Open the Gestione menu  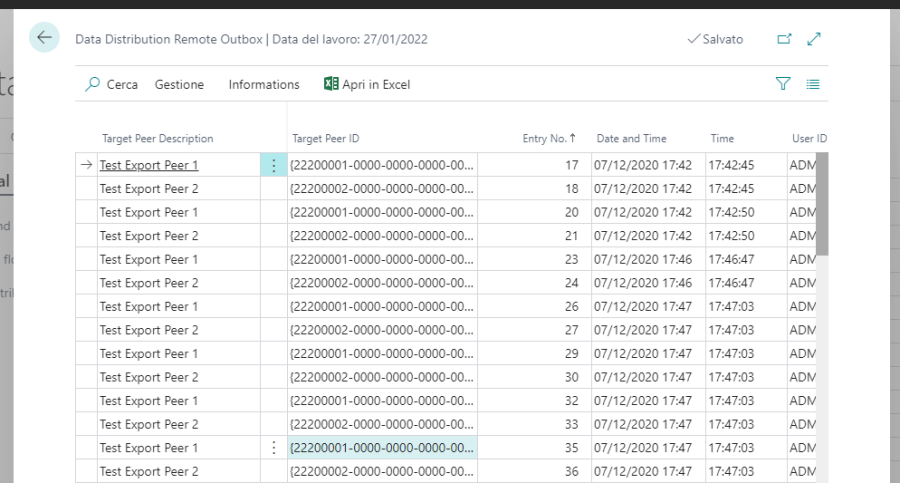click(x=179, y=85)
